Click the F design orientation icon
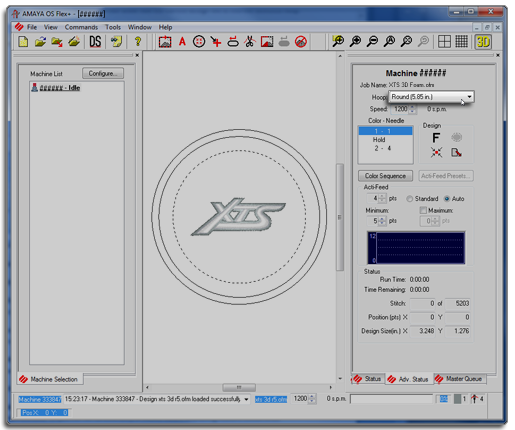515x430 pixels. pyautogui.click(x=436, y=137)
